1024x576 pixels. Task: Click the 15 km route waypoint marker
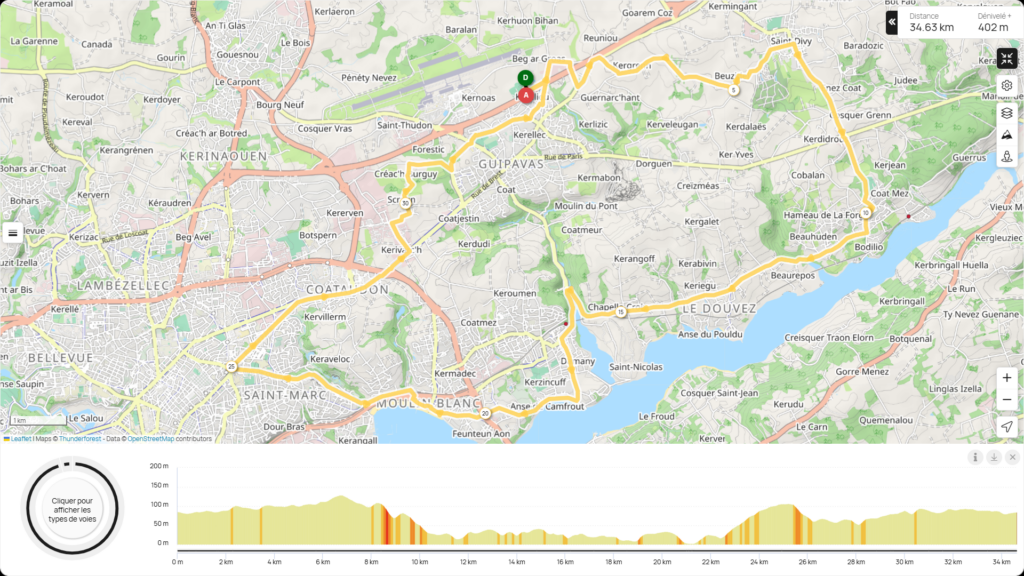[621, 312]
